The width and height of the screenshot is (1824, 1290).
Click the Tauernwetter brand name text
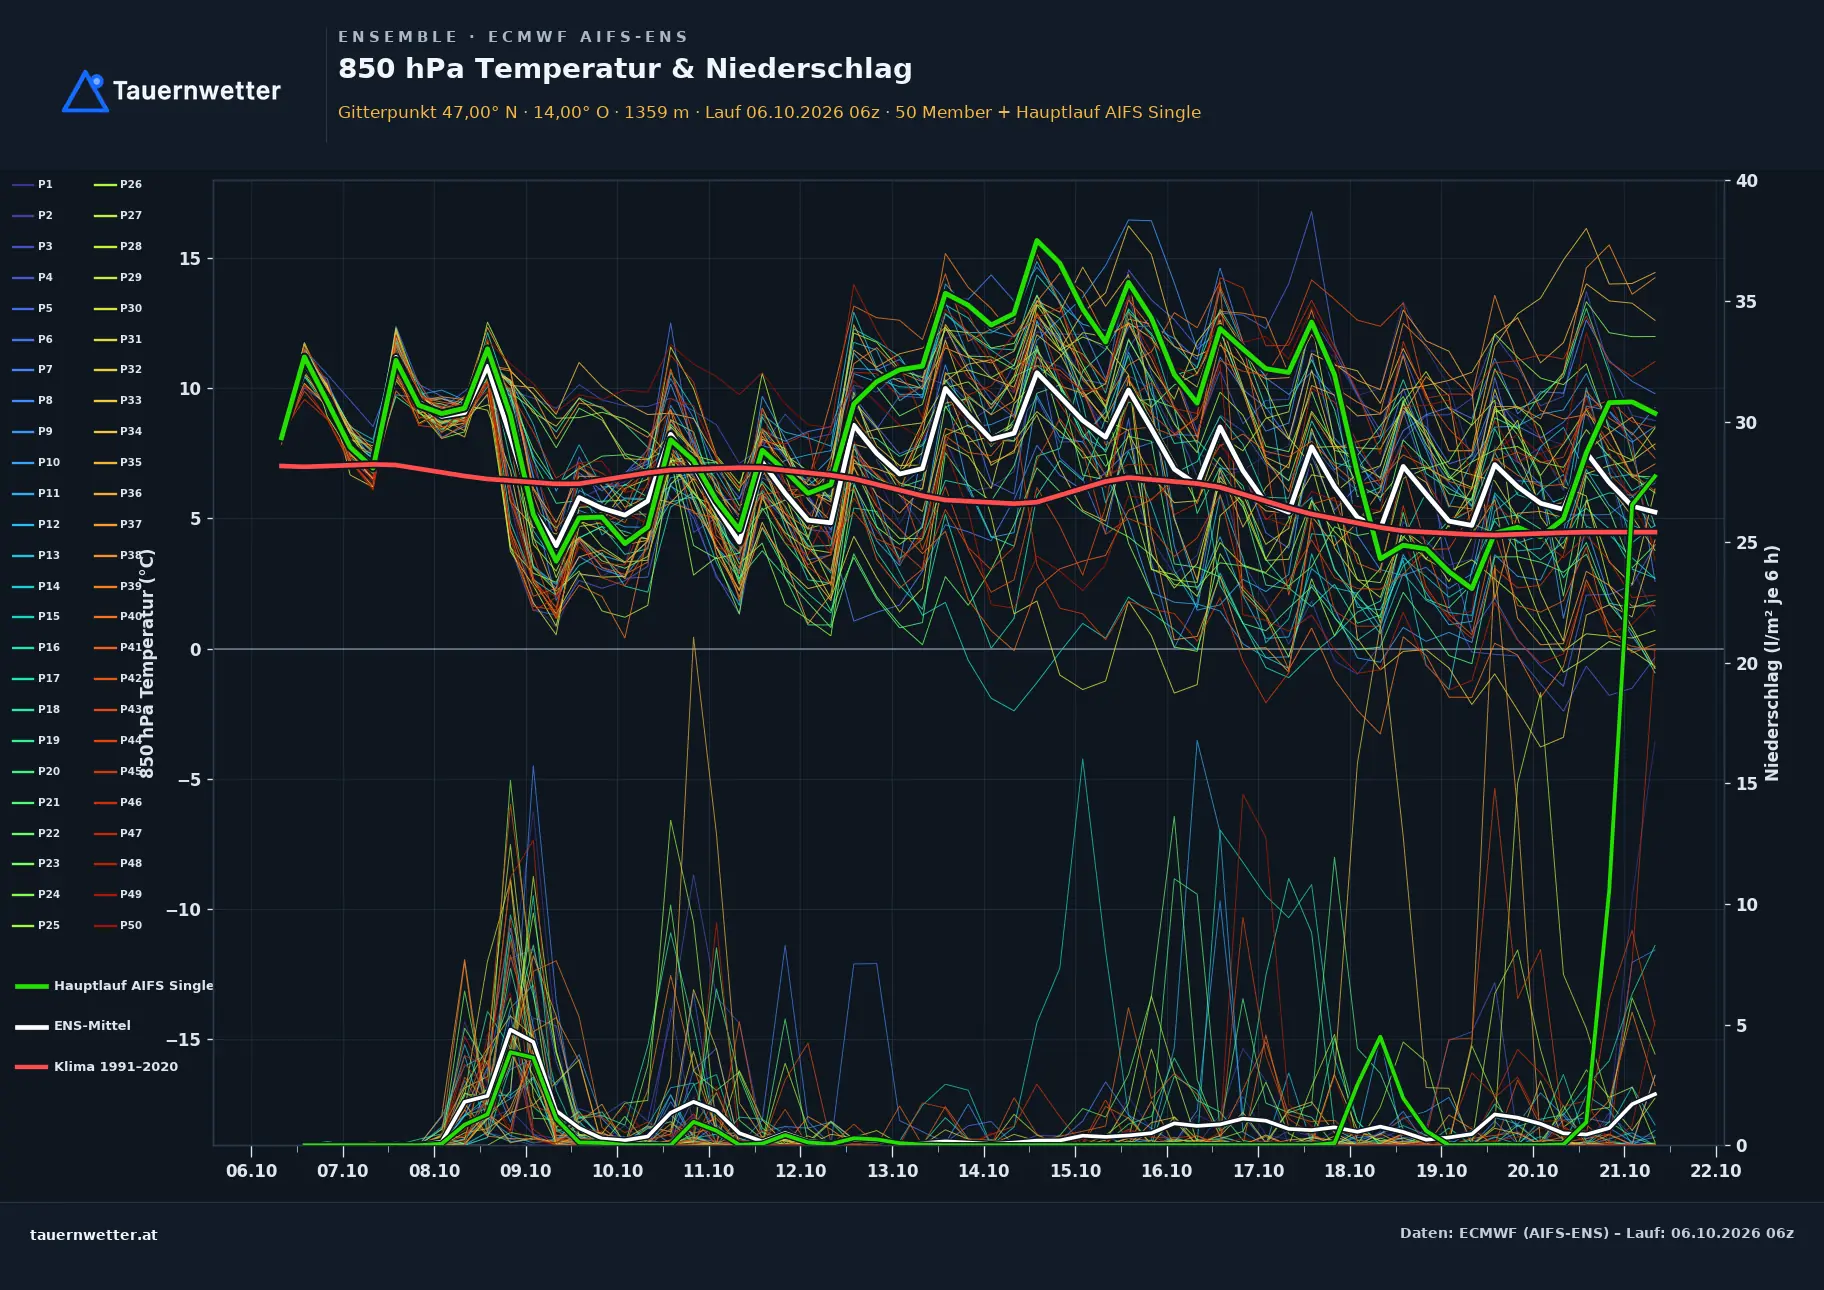pyautogui.click(x=197, y=91)
